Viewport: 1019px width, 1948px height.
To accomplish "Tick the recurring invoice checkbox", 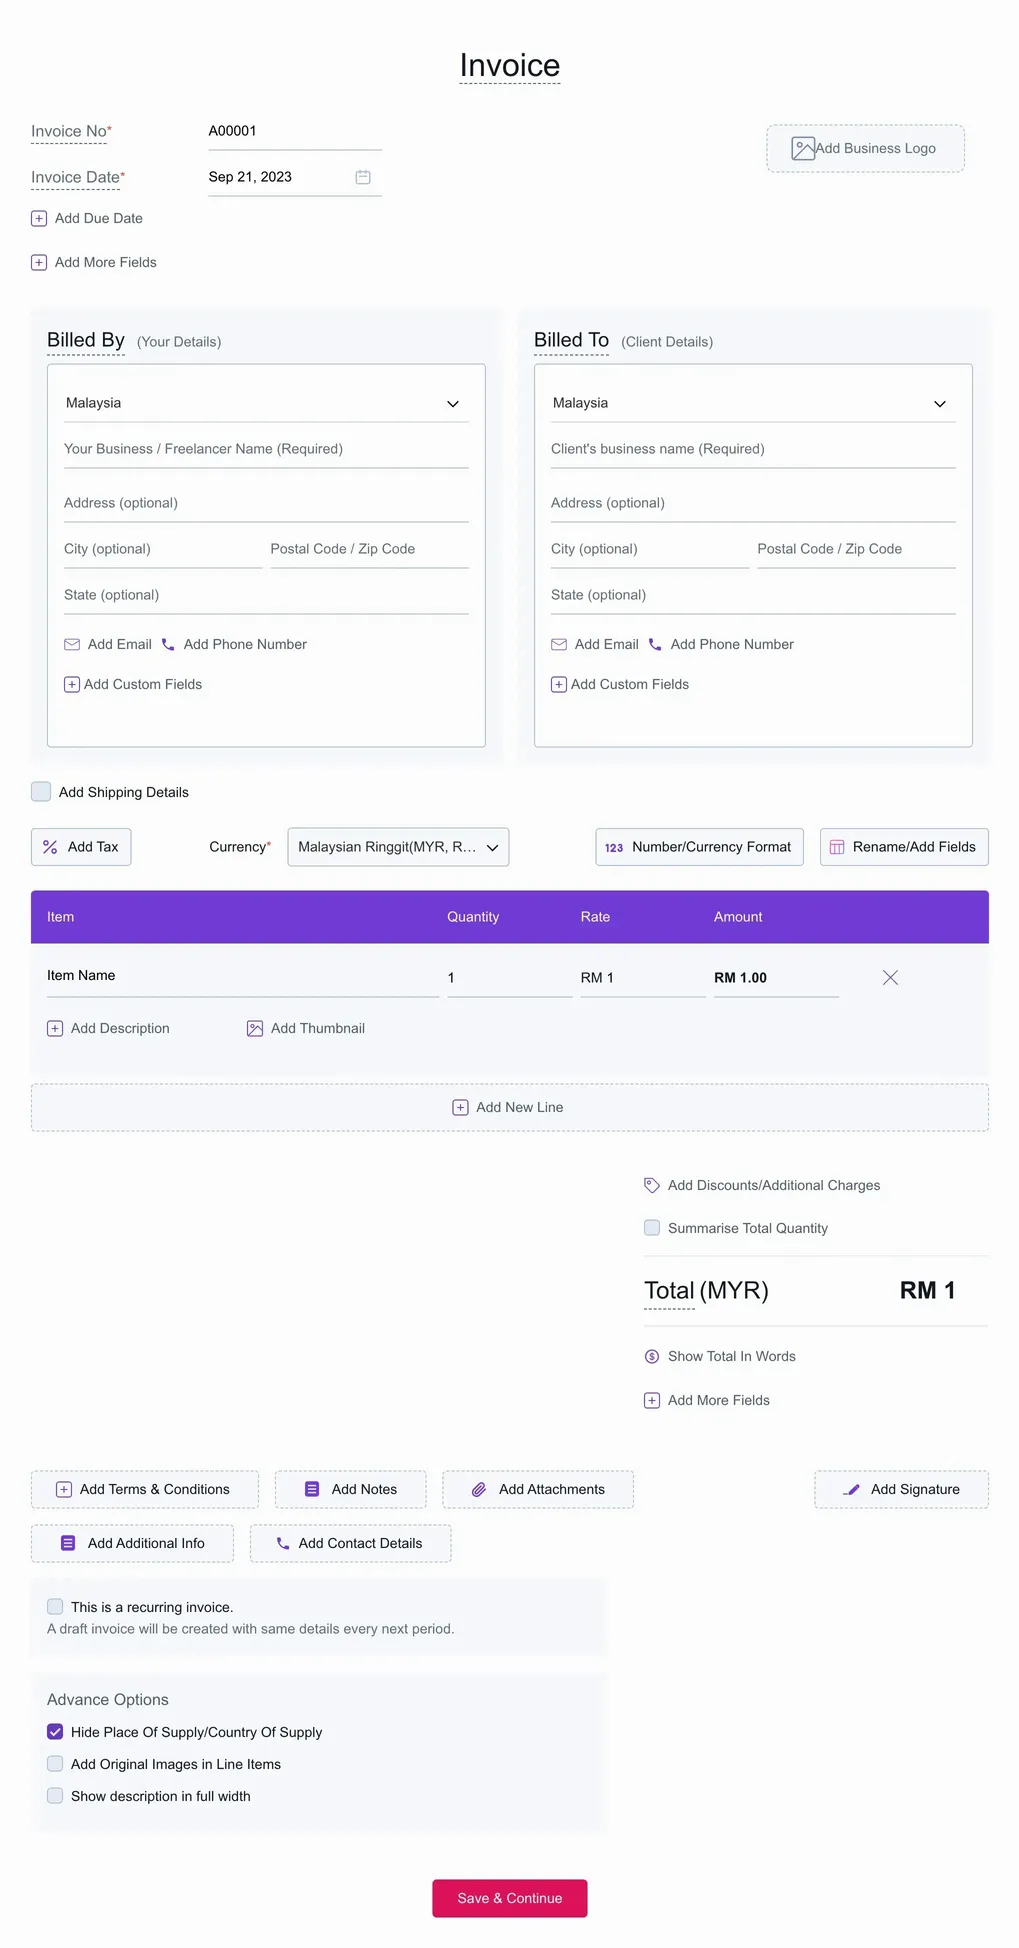I will click(55, 1607).
